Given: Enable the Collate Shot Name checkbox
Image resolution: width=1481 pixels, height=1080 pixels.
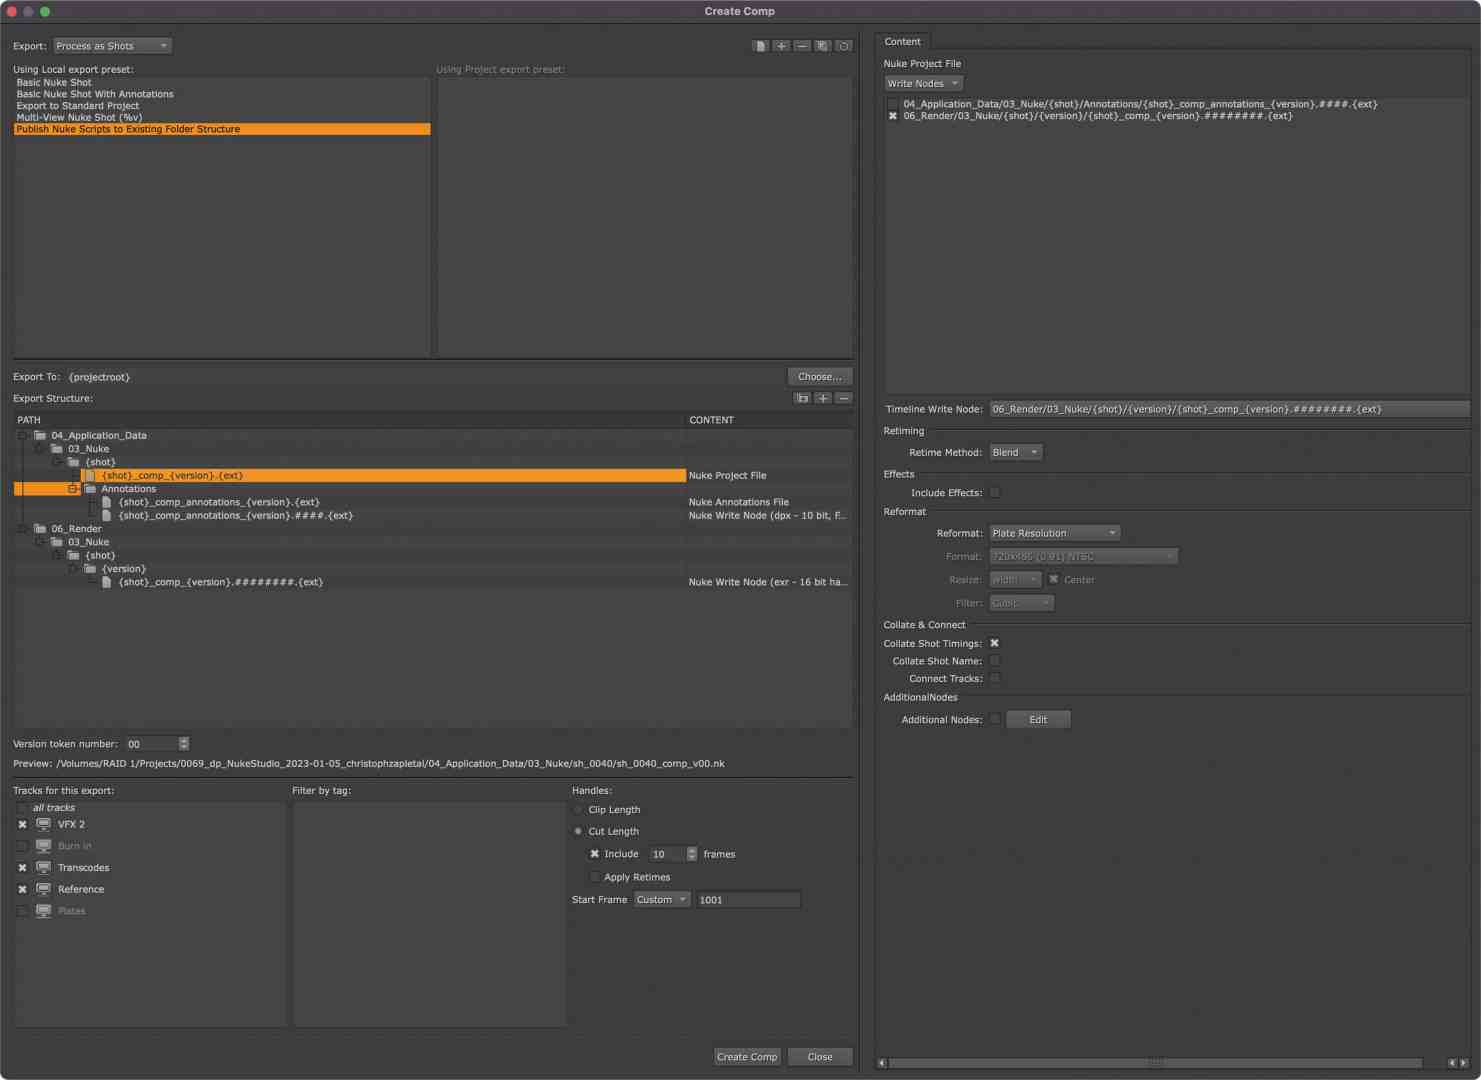Looking at the screenshot, I should pos(995,661).
